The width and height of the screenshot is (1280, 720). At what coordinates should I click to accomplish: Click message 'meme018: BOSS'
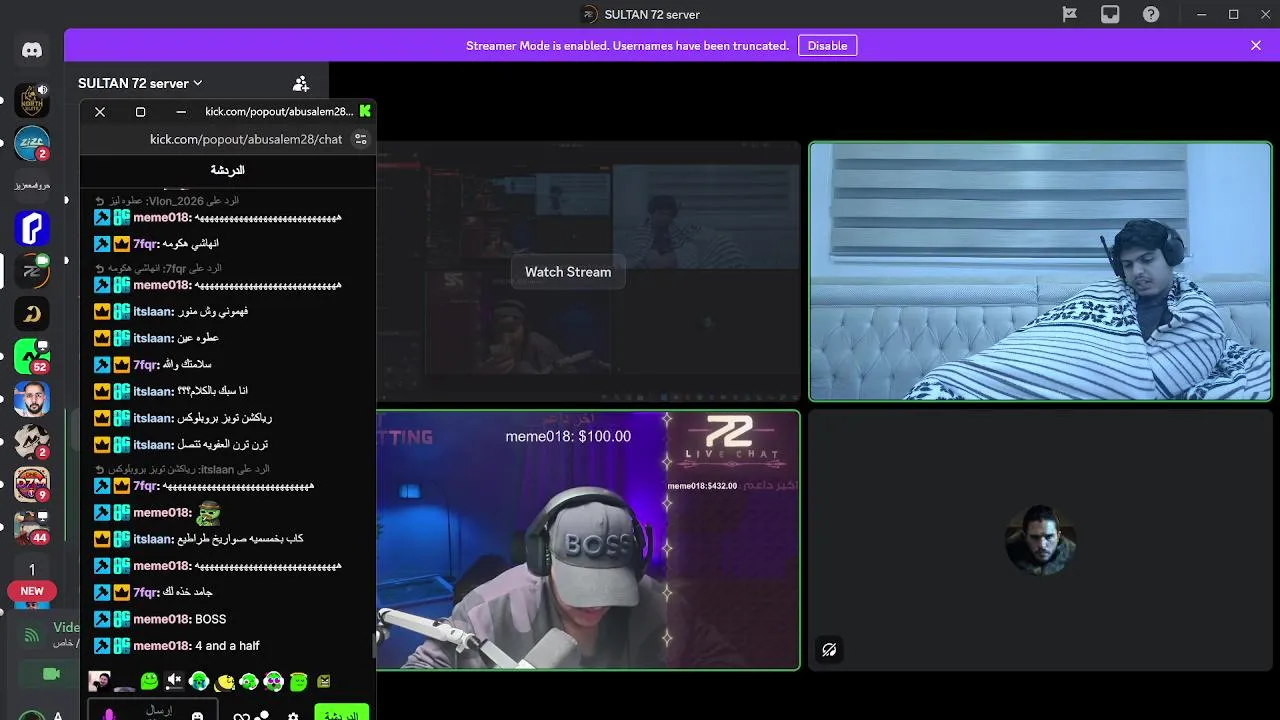coord(160,619)
